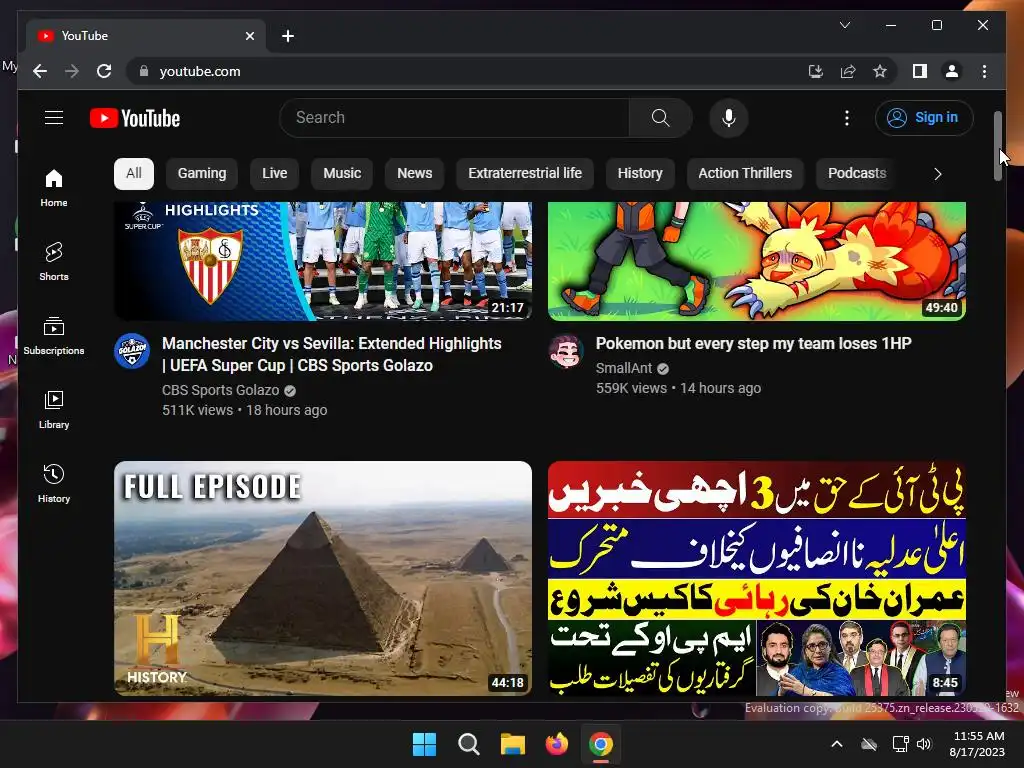This screenshot has width=1024, height=768.
Task: Show more category chips with the right arrow
Action: tap(938, 174)
